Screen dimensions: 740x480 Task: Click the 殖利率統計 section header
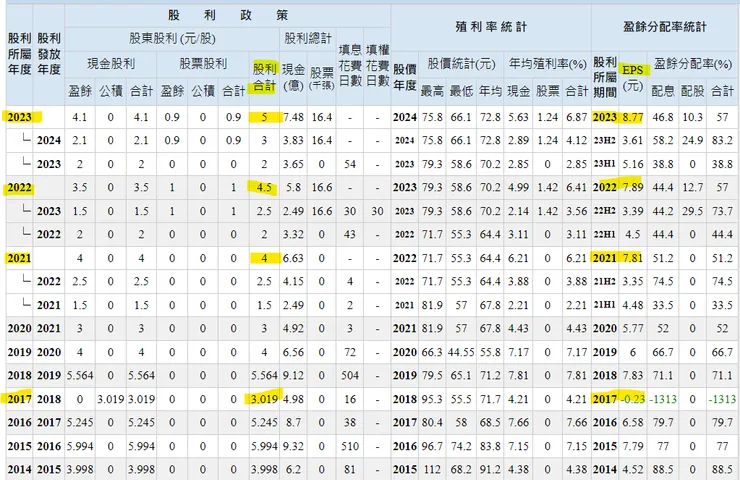click(x=491, y=27)
